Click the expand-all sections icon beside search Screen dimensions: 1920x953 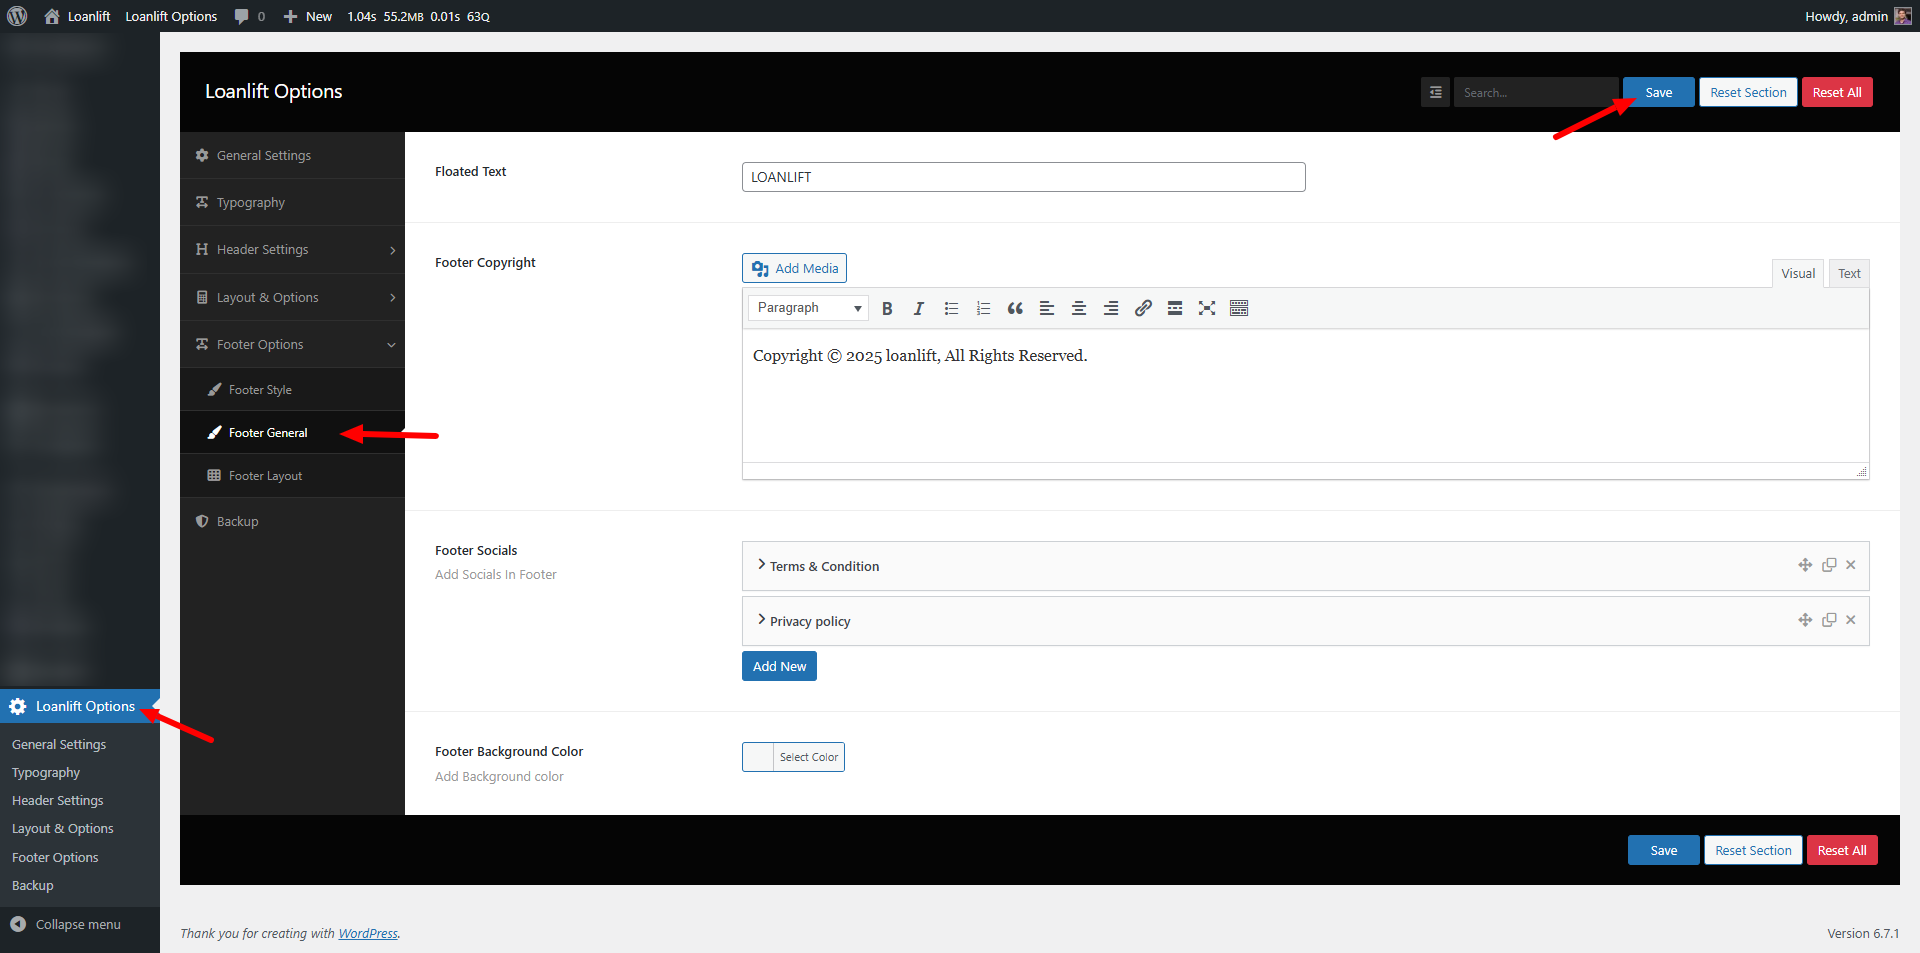(1435, 92)
